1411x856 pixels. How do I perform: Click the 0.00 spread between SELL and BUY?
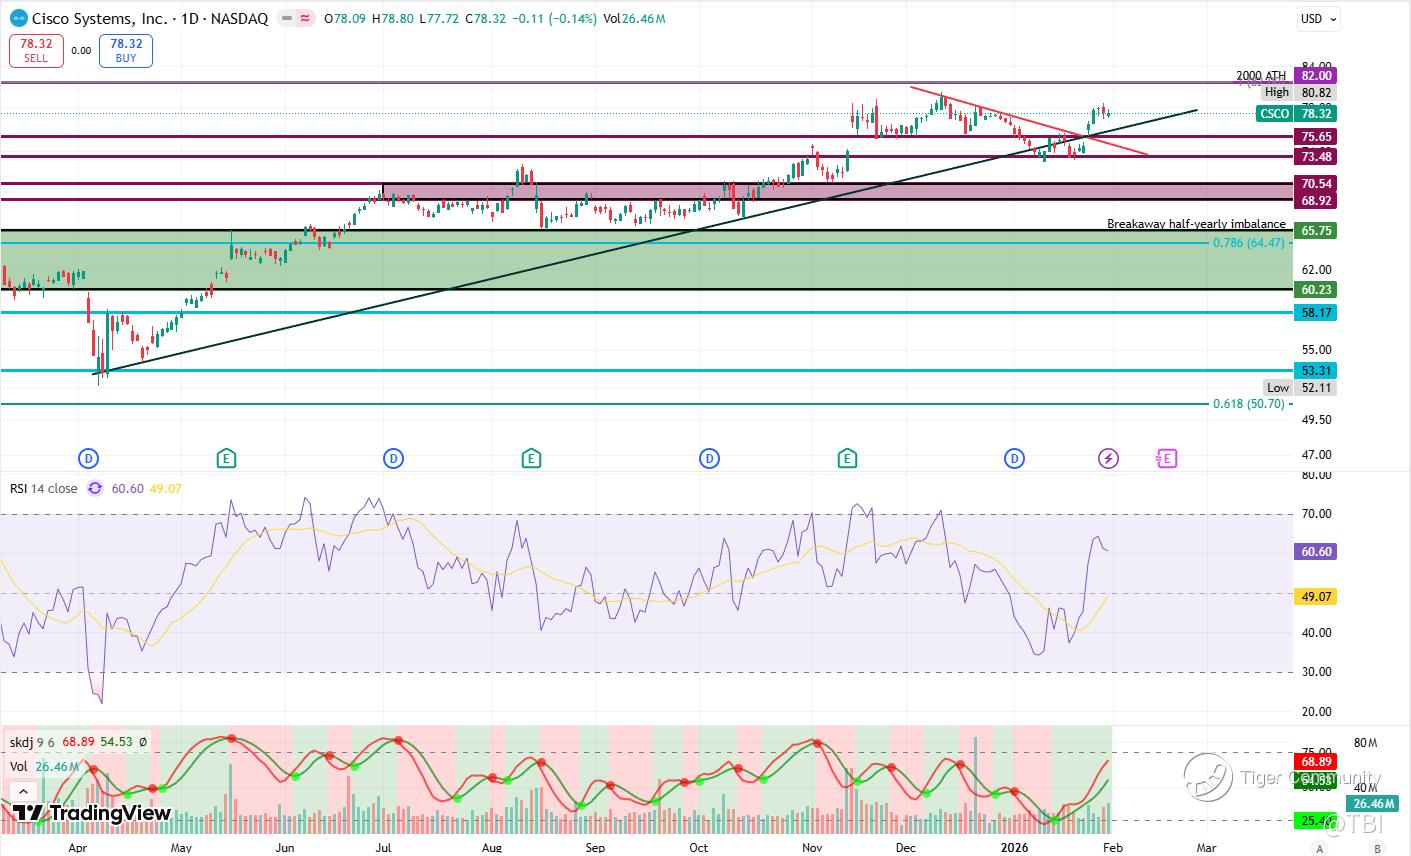point(81,51)
